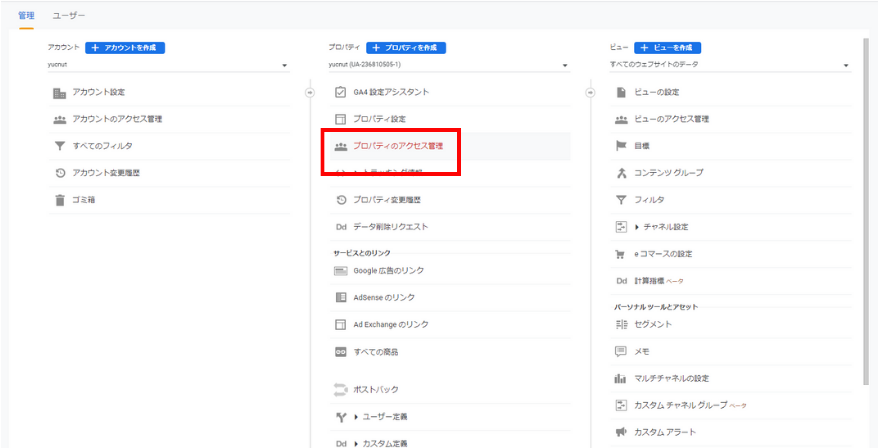Click the プロパティ設定 layout icon
The width and height of the screenshot is (878, 448).
pyautogui.click(x=340, y=119)
